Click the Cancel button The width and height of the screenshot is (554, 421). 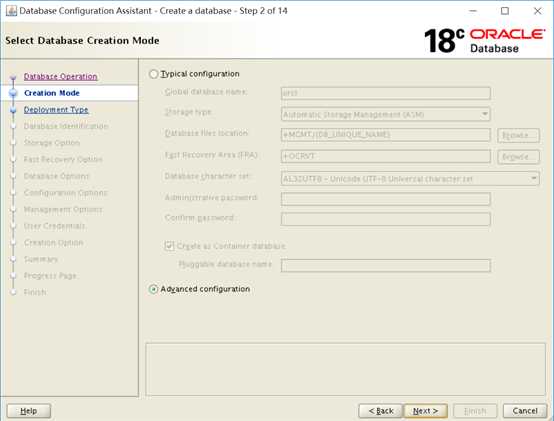coord(525,411)
